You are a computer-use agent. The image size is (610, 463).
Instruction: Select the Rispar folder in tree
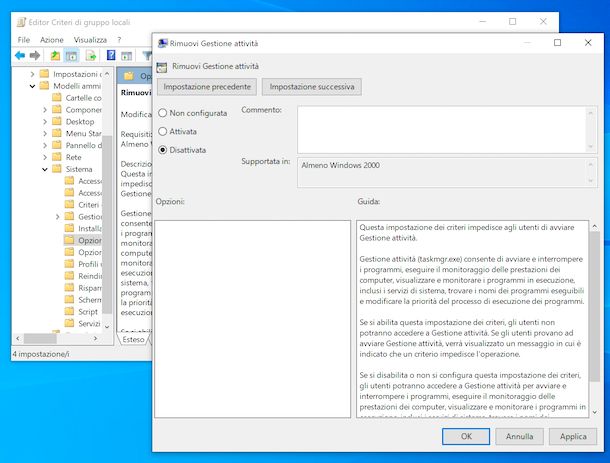tap(83, 288)
